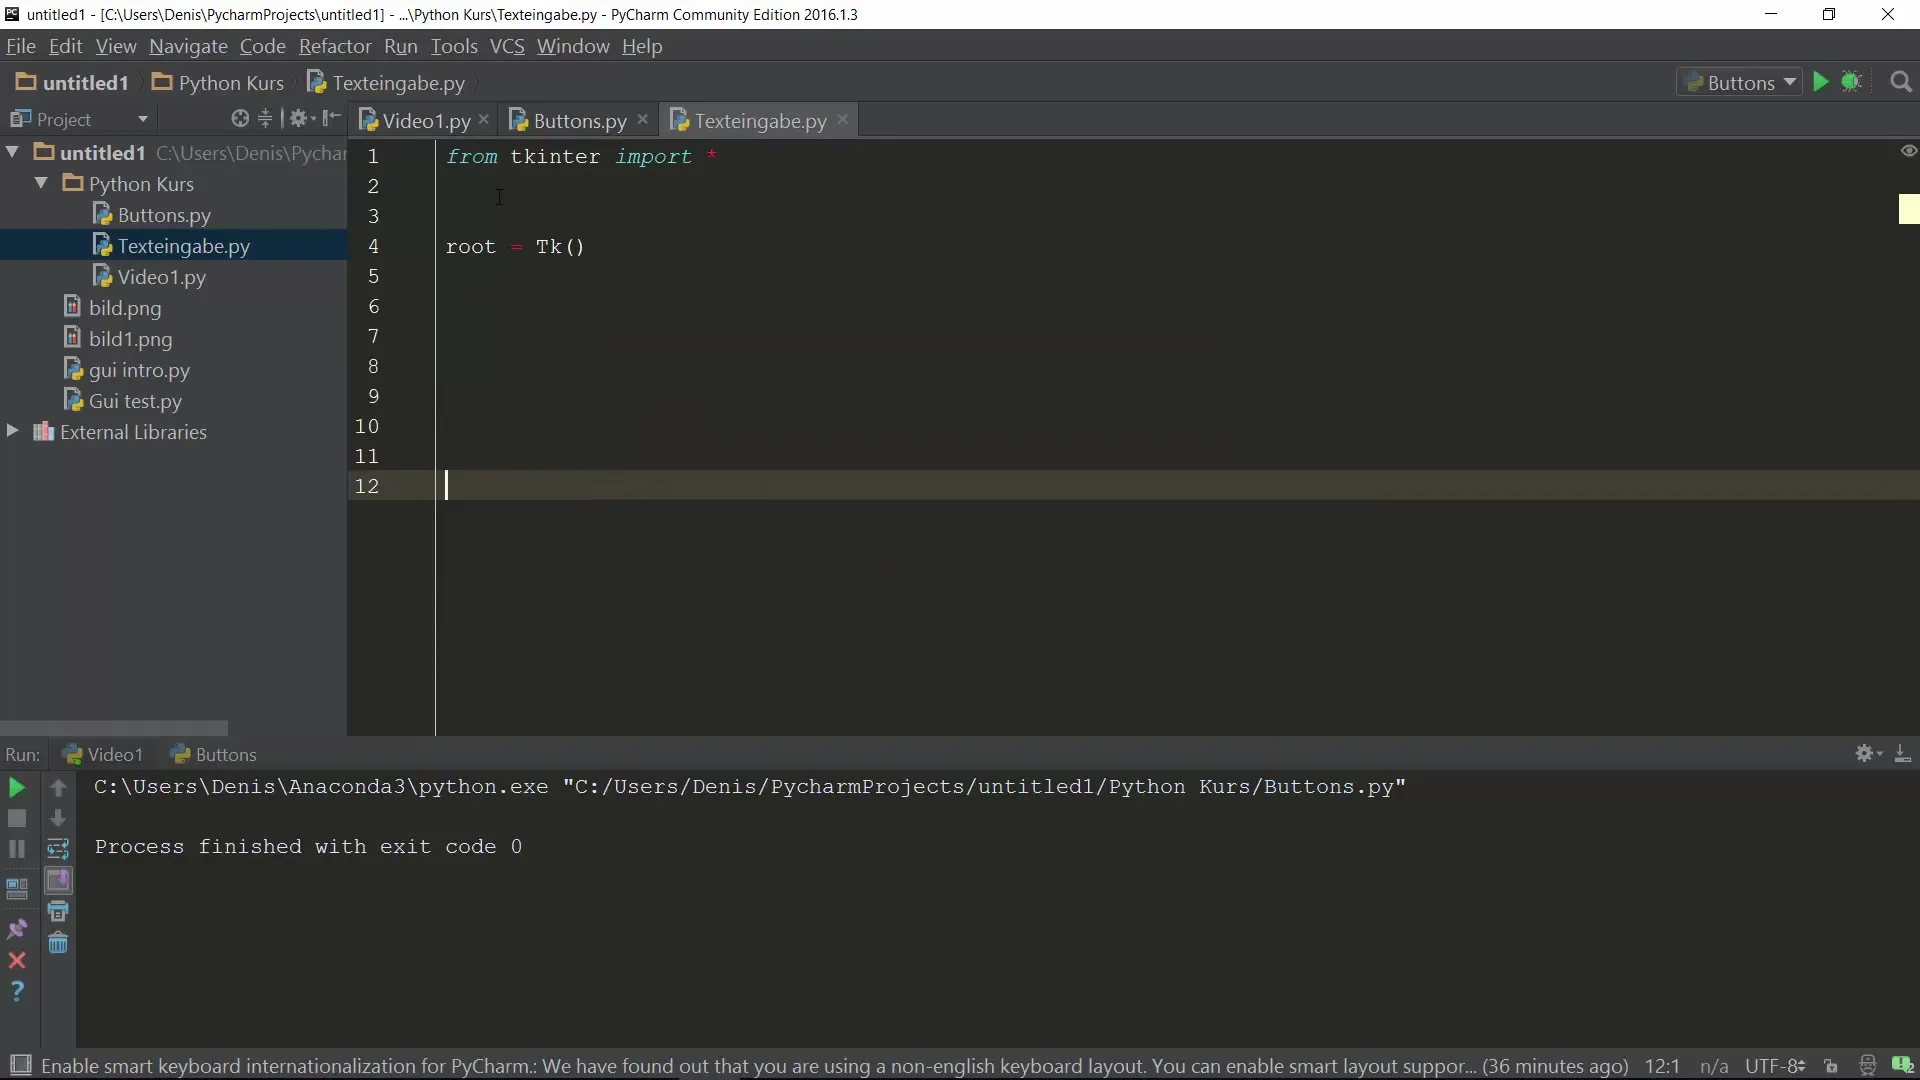Viewport: 1920px width, 1080px height.
Task: Click the Stop square in Run panel
Action: 17,819
